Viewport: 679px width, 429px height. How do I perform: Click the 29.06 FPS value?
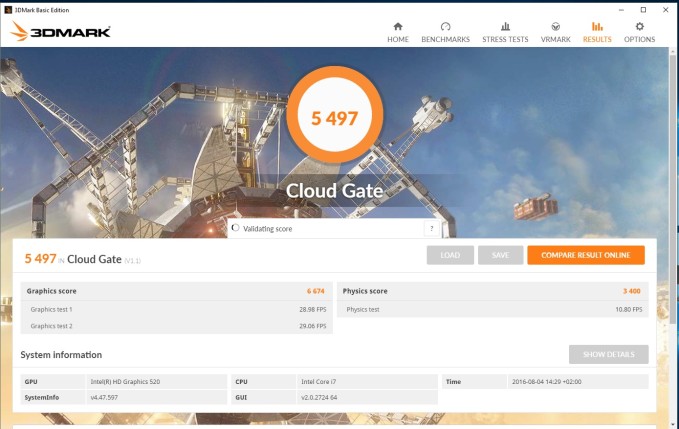click(313, 326)
